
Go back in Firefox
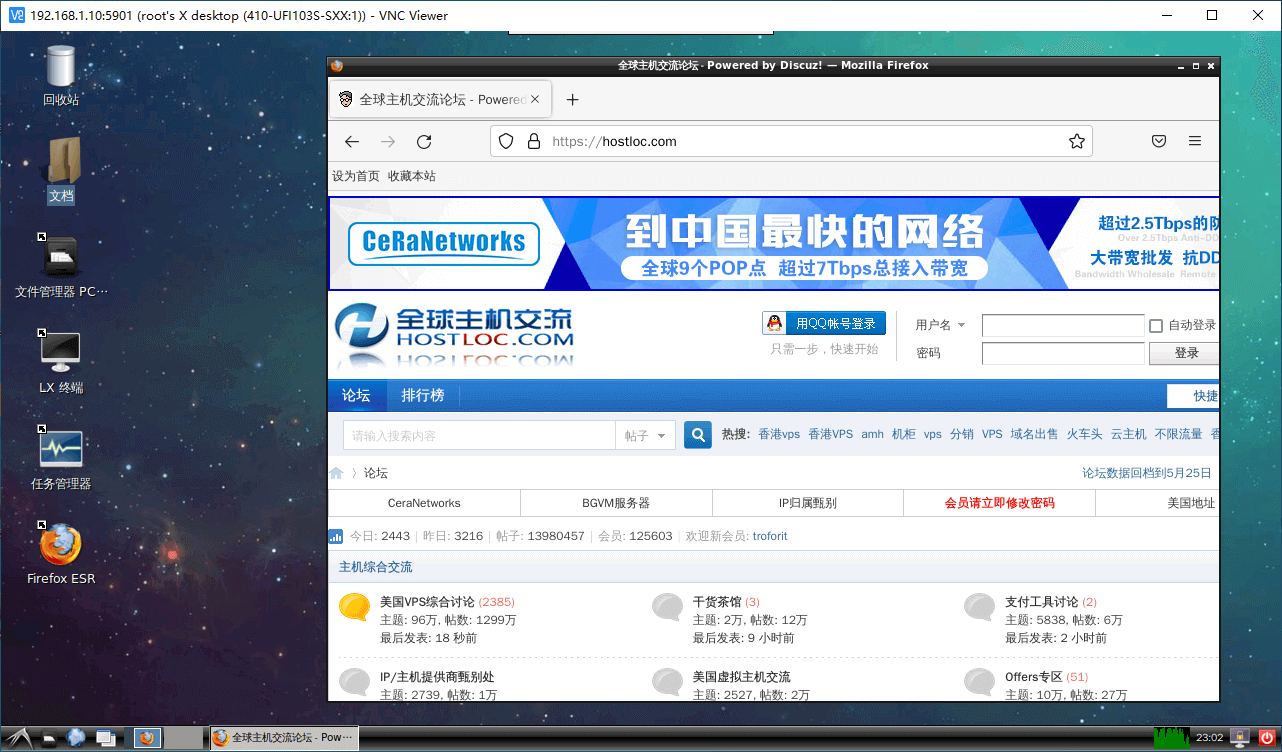coord(352,142)
